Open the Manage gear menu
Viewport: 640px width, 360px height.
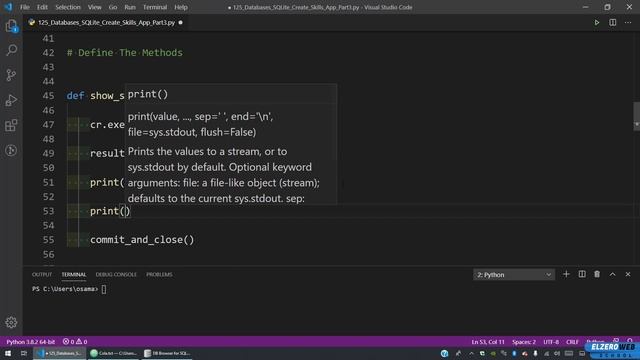(11, 322)
